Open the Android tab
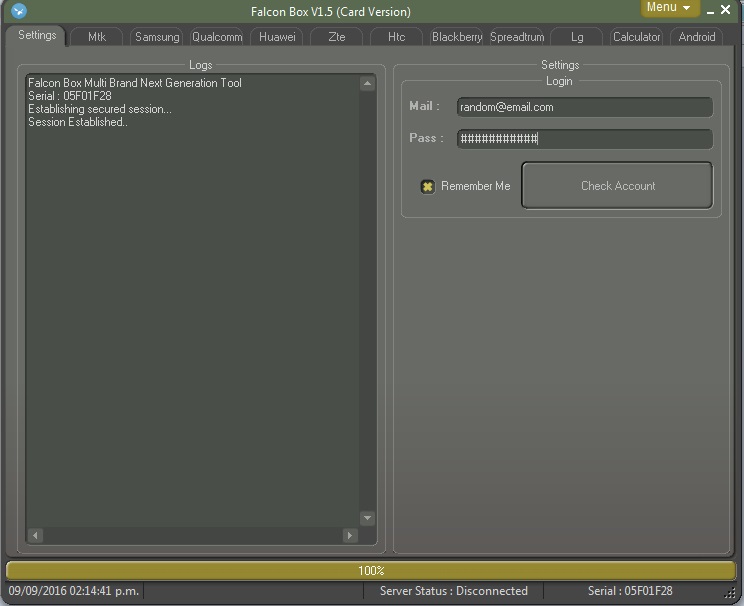744x606 pixels. [x=697, y=37]
